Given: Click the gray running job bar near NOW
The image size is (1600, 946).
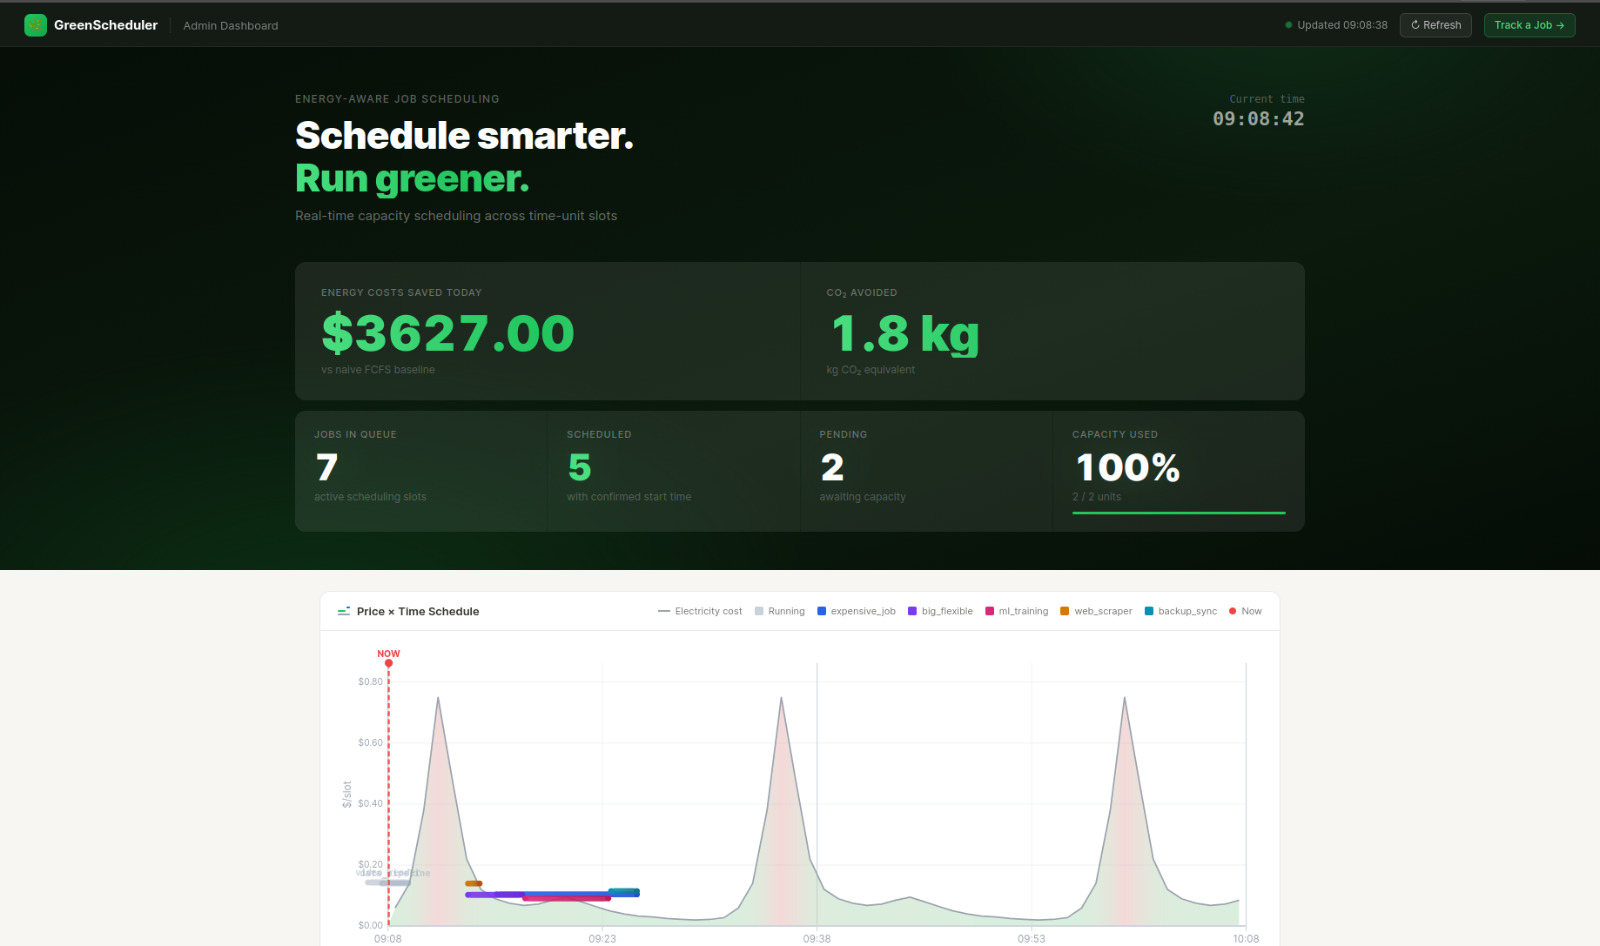Looking at the screenshot, I should pos(388,882).
